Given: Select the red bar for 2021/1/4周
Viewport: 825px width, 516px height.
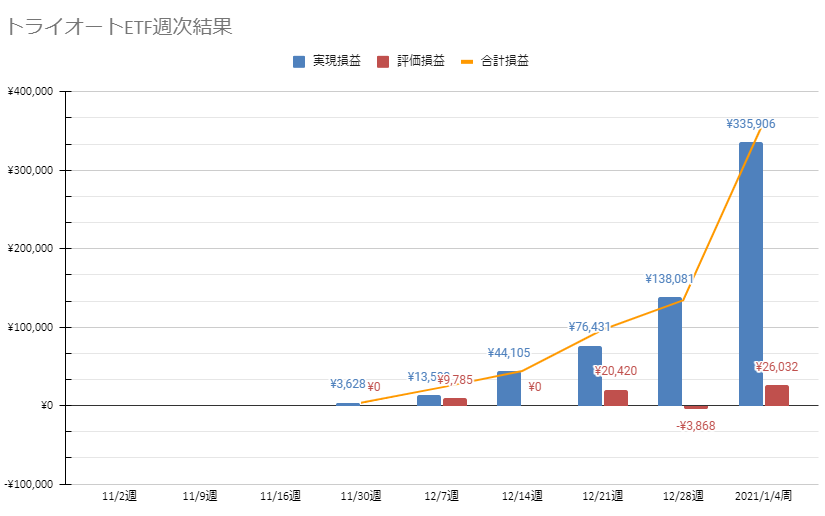Looking at the screenshot, I should click(x=777, y=396).
